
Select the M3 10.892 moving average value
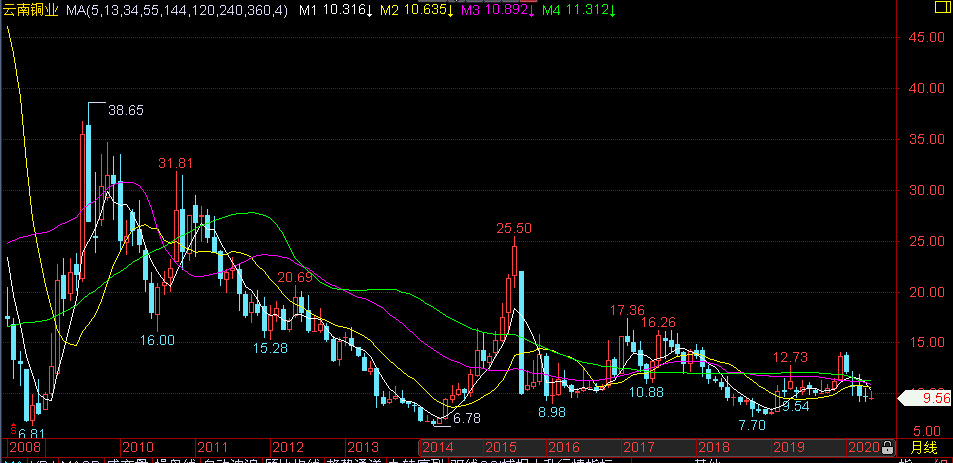pos(498,10)
